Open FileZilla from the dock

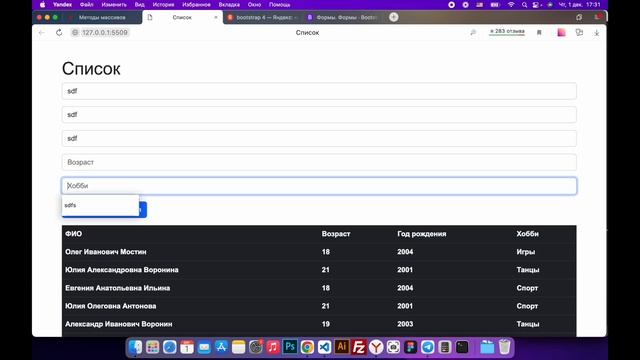click(359, 347)
